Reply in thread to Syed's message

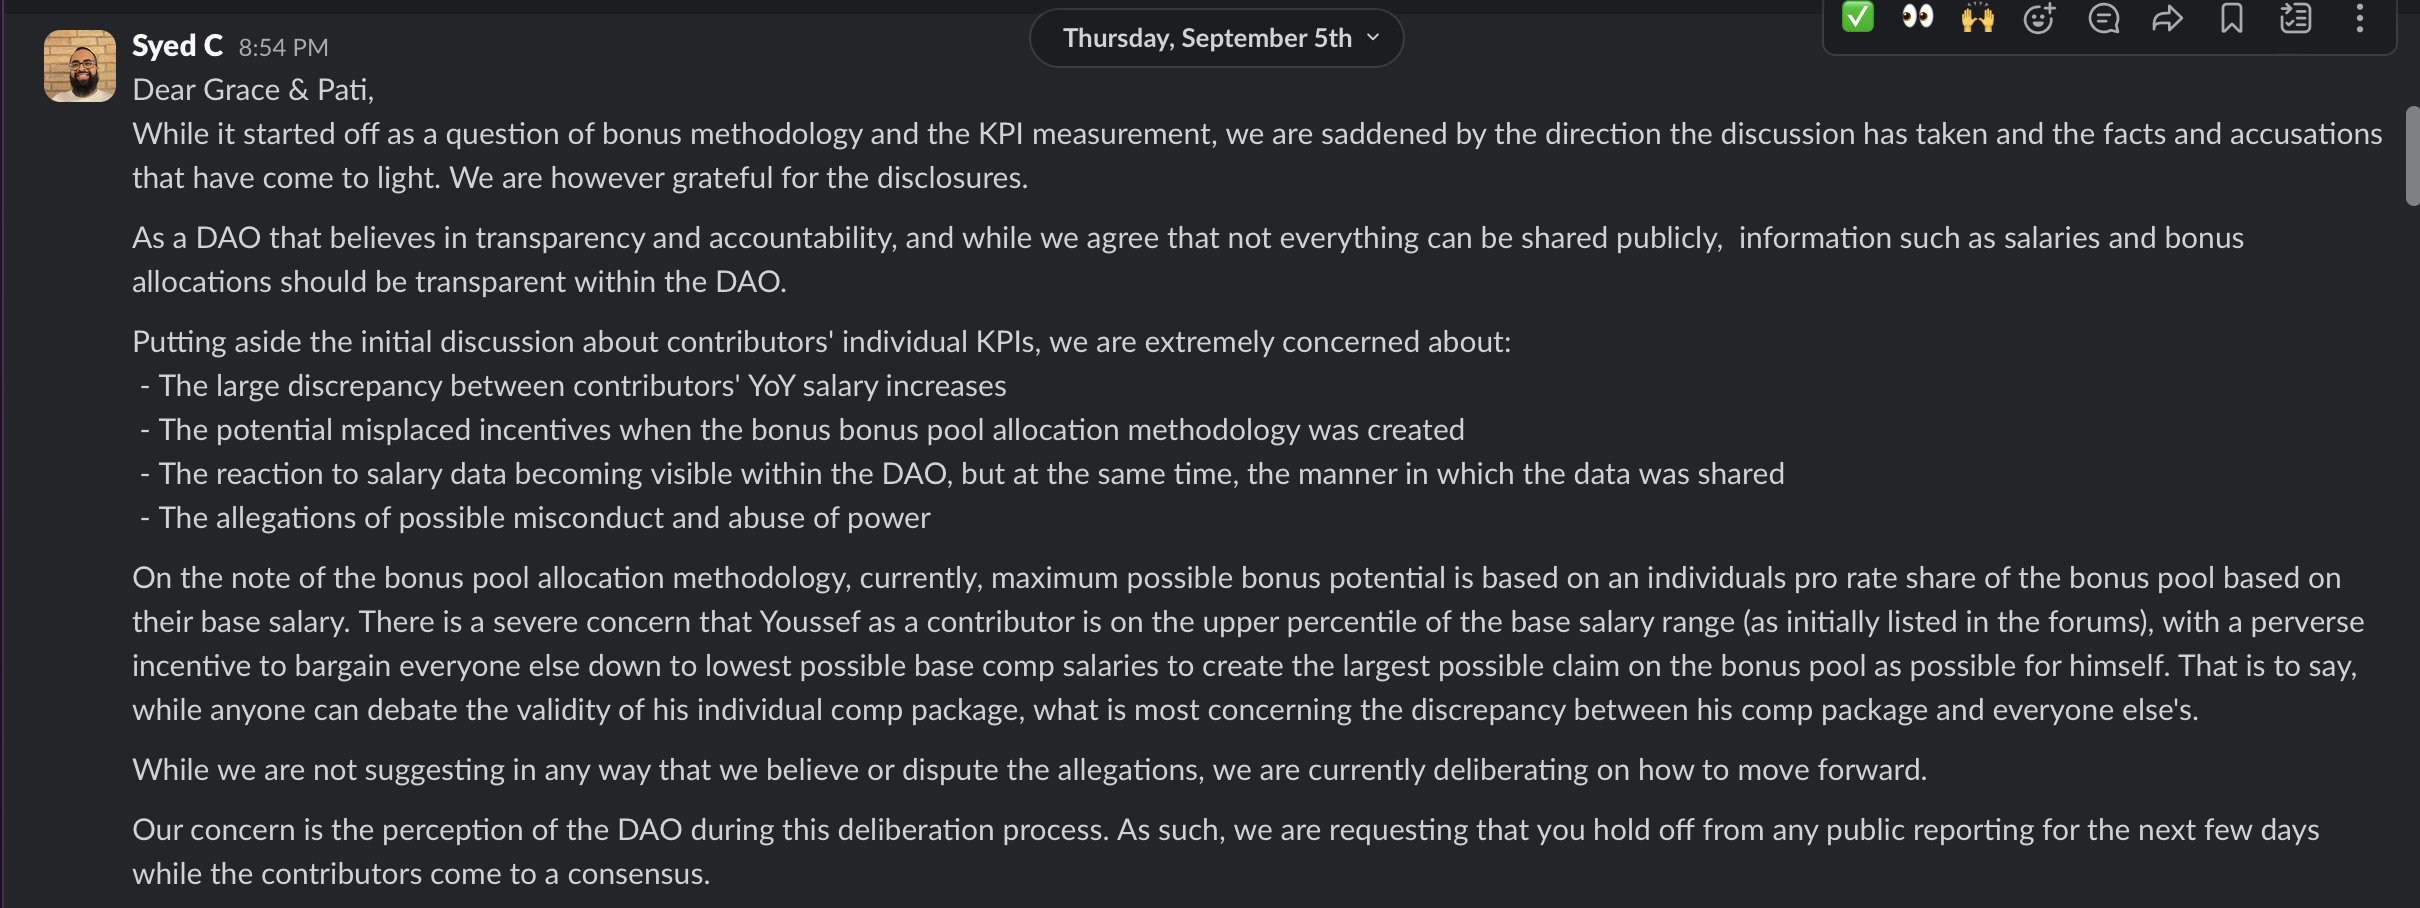point(2103,18)
